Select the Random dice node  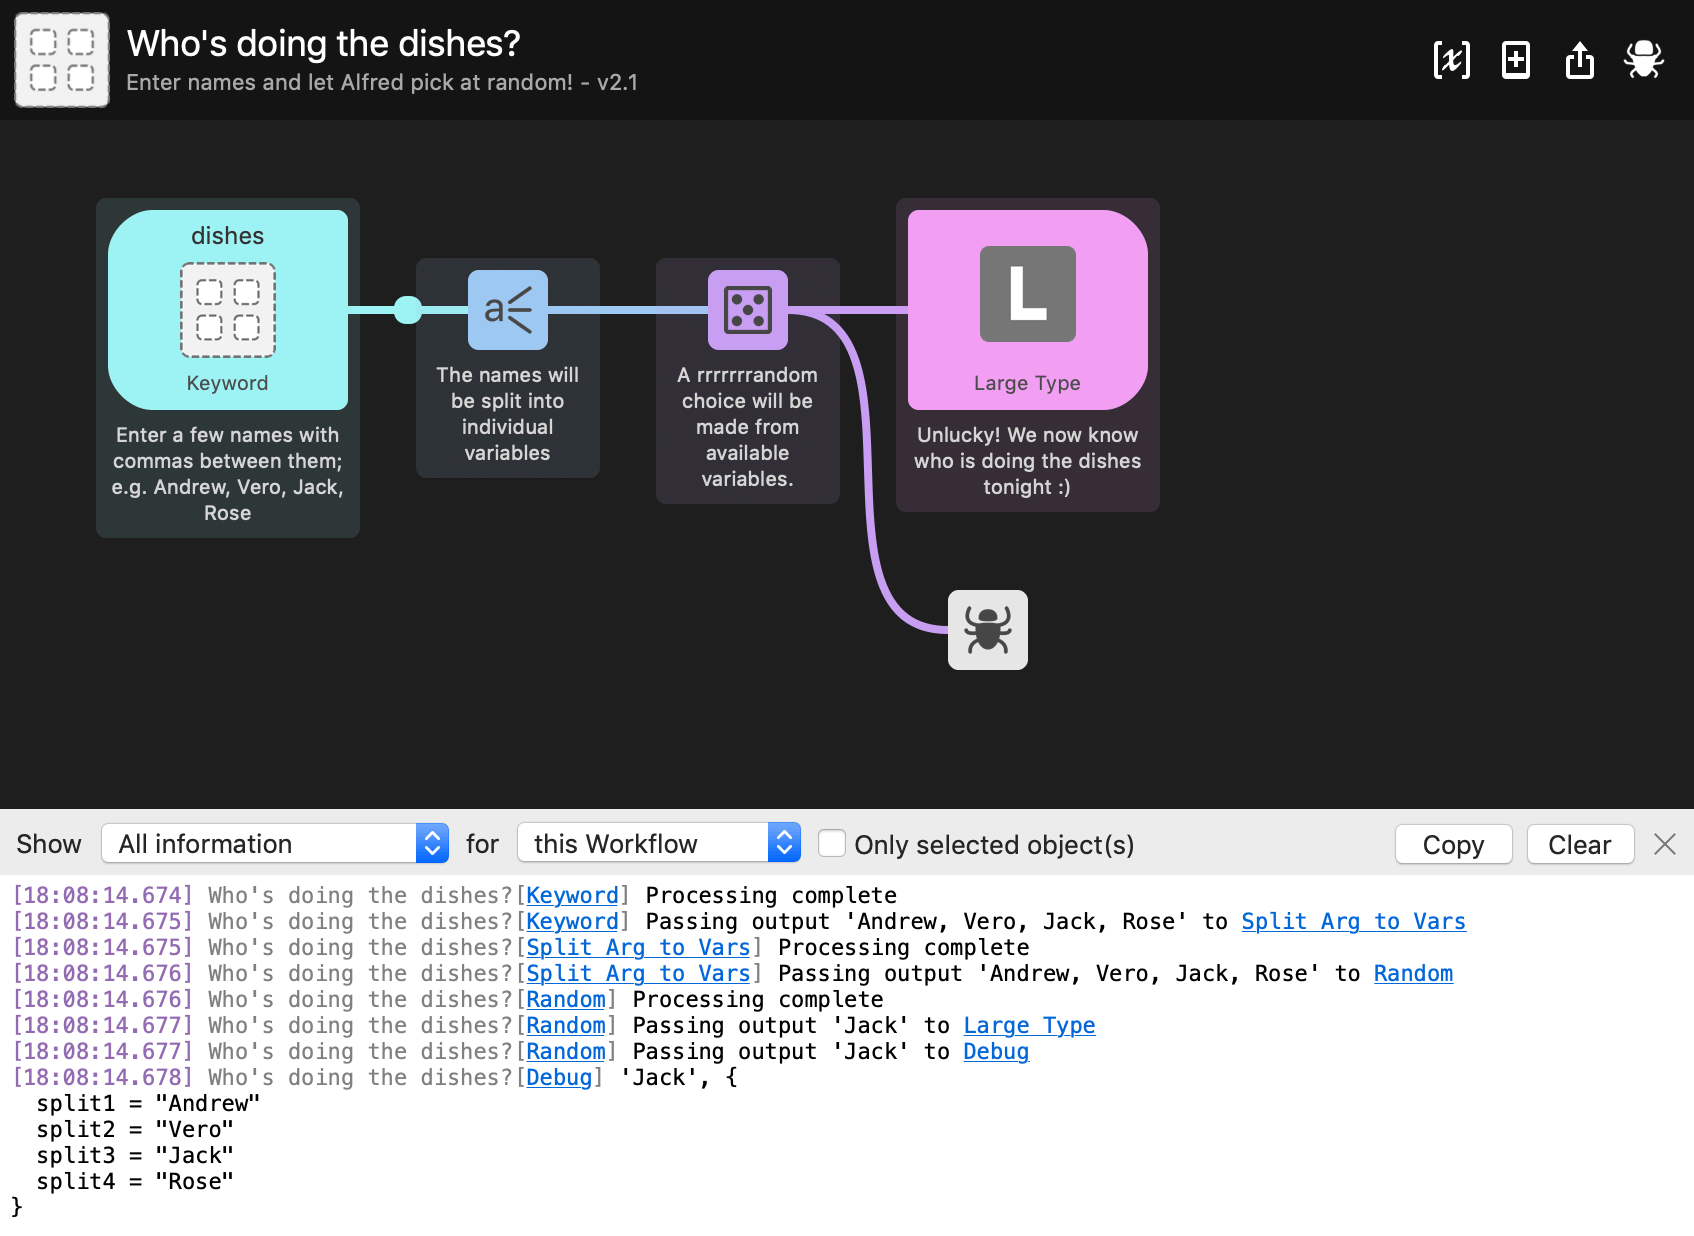pos(747,310)
